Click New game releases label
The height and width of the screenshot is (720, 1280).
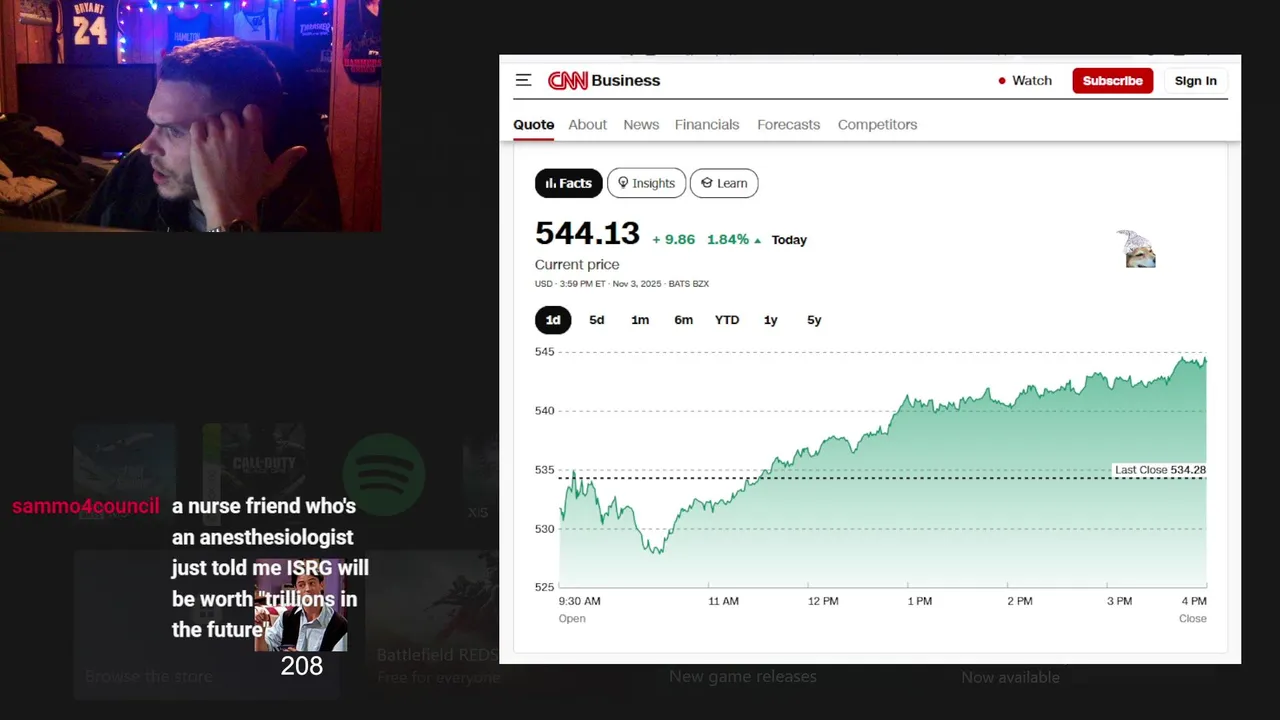[743, 677]
